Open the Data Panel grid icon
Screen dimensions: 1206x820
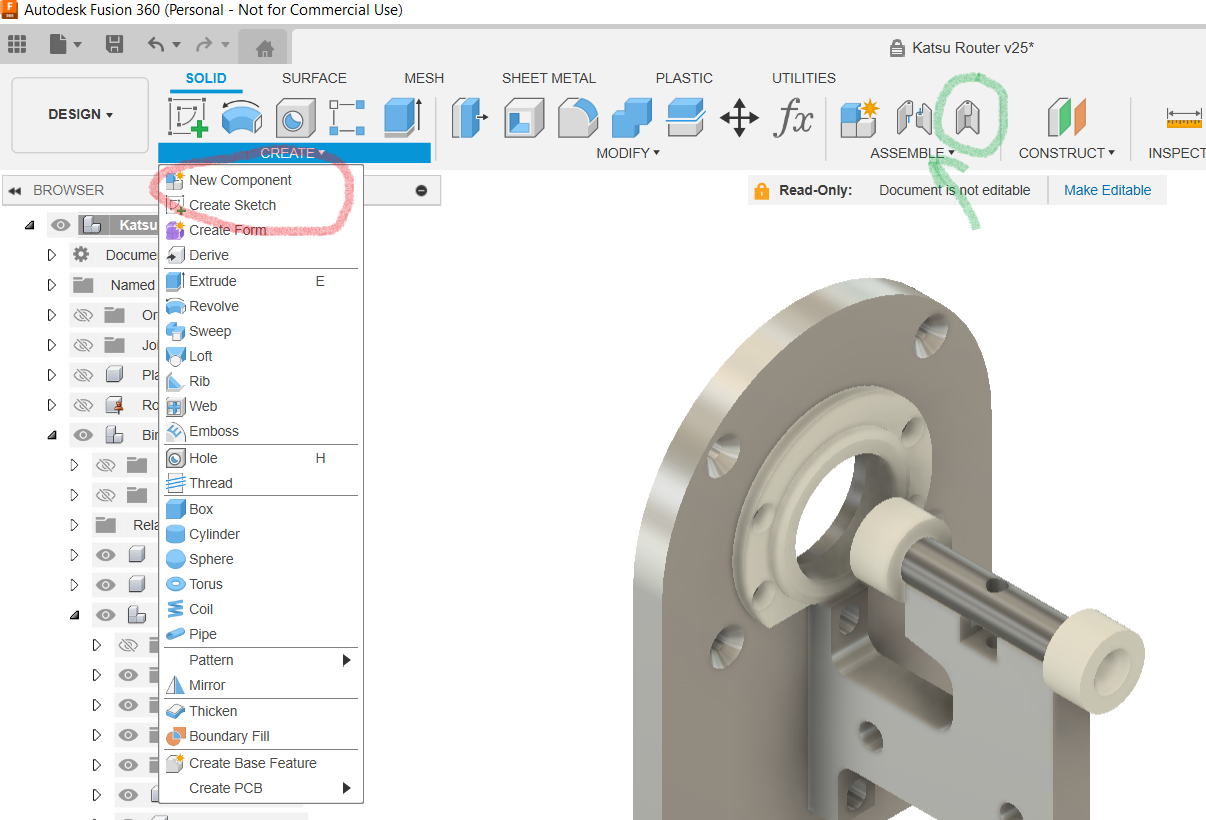(x=17, y=44)
